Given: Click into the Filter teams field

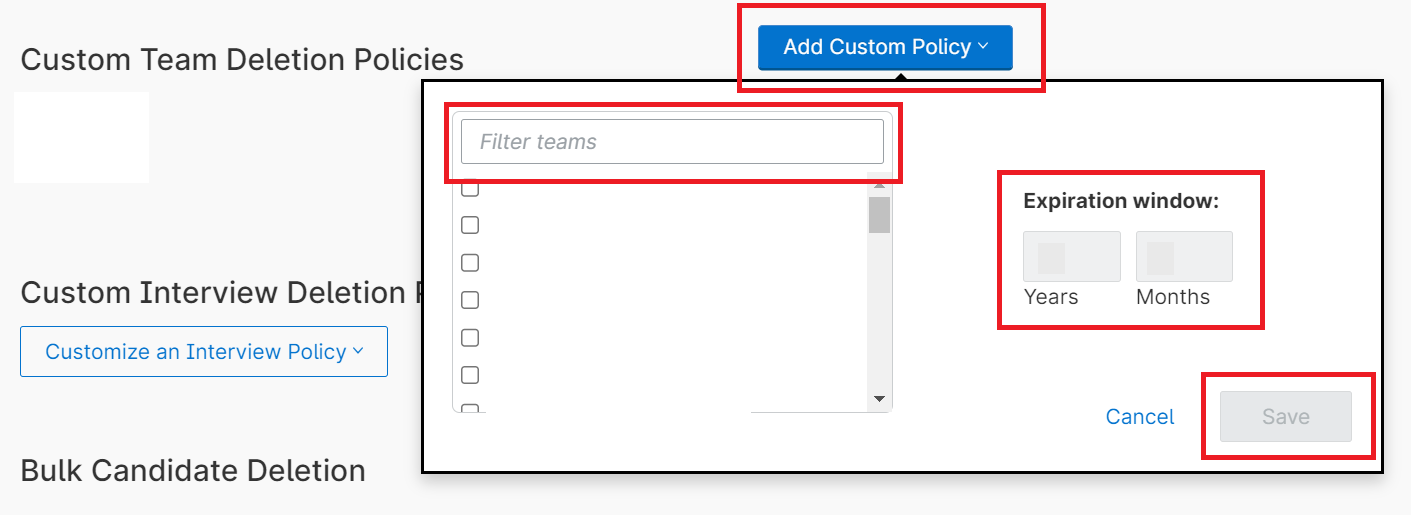Looking at the screenshot, I should [672, 142].
